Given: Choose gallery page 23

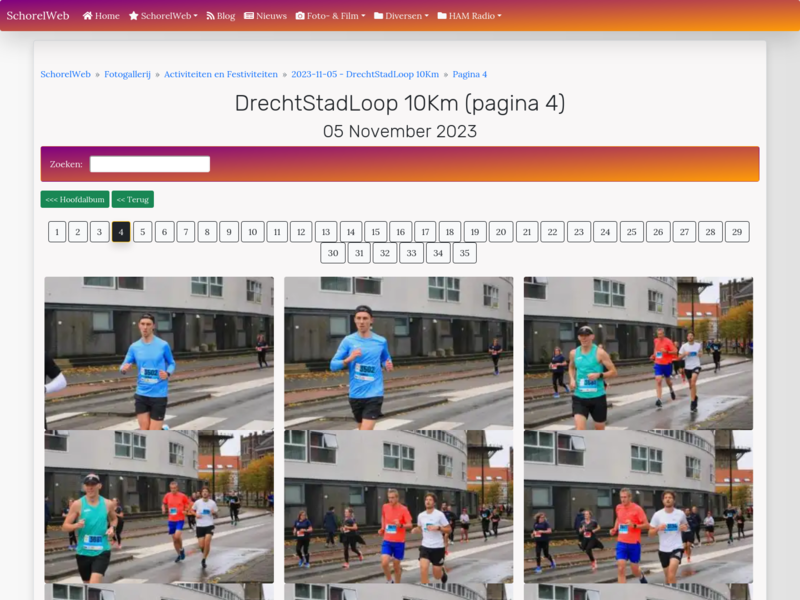Looking at the screenshot, I should 579,232.
